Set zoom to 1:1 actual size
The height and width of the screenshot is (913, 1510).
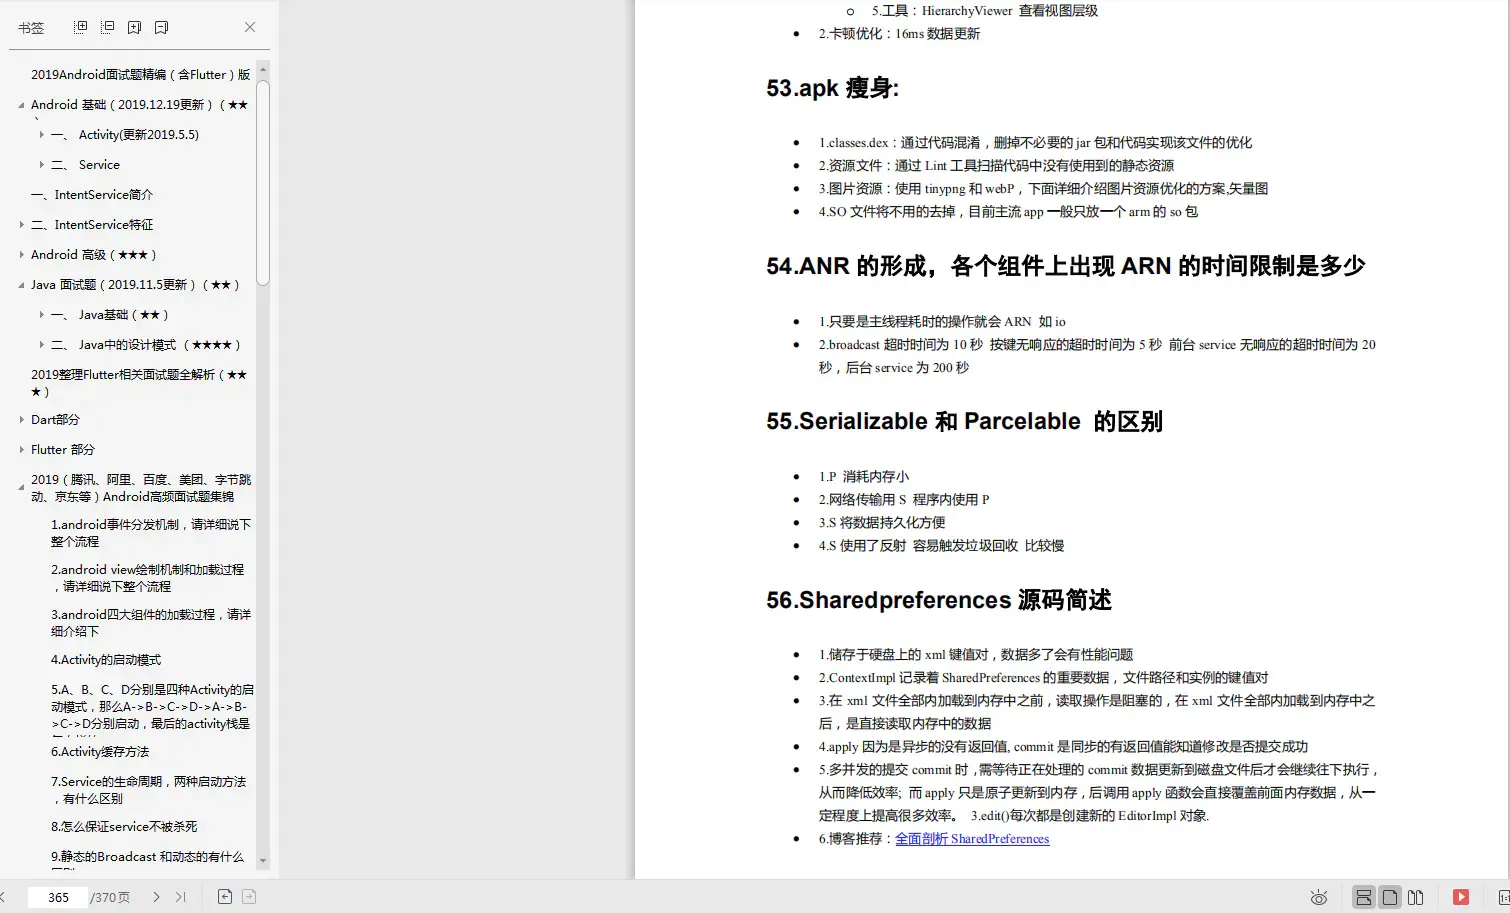[1505, 897]
